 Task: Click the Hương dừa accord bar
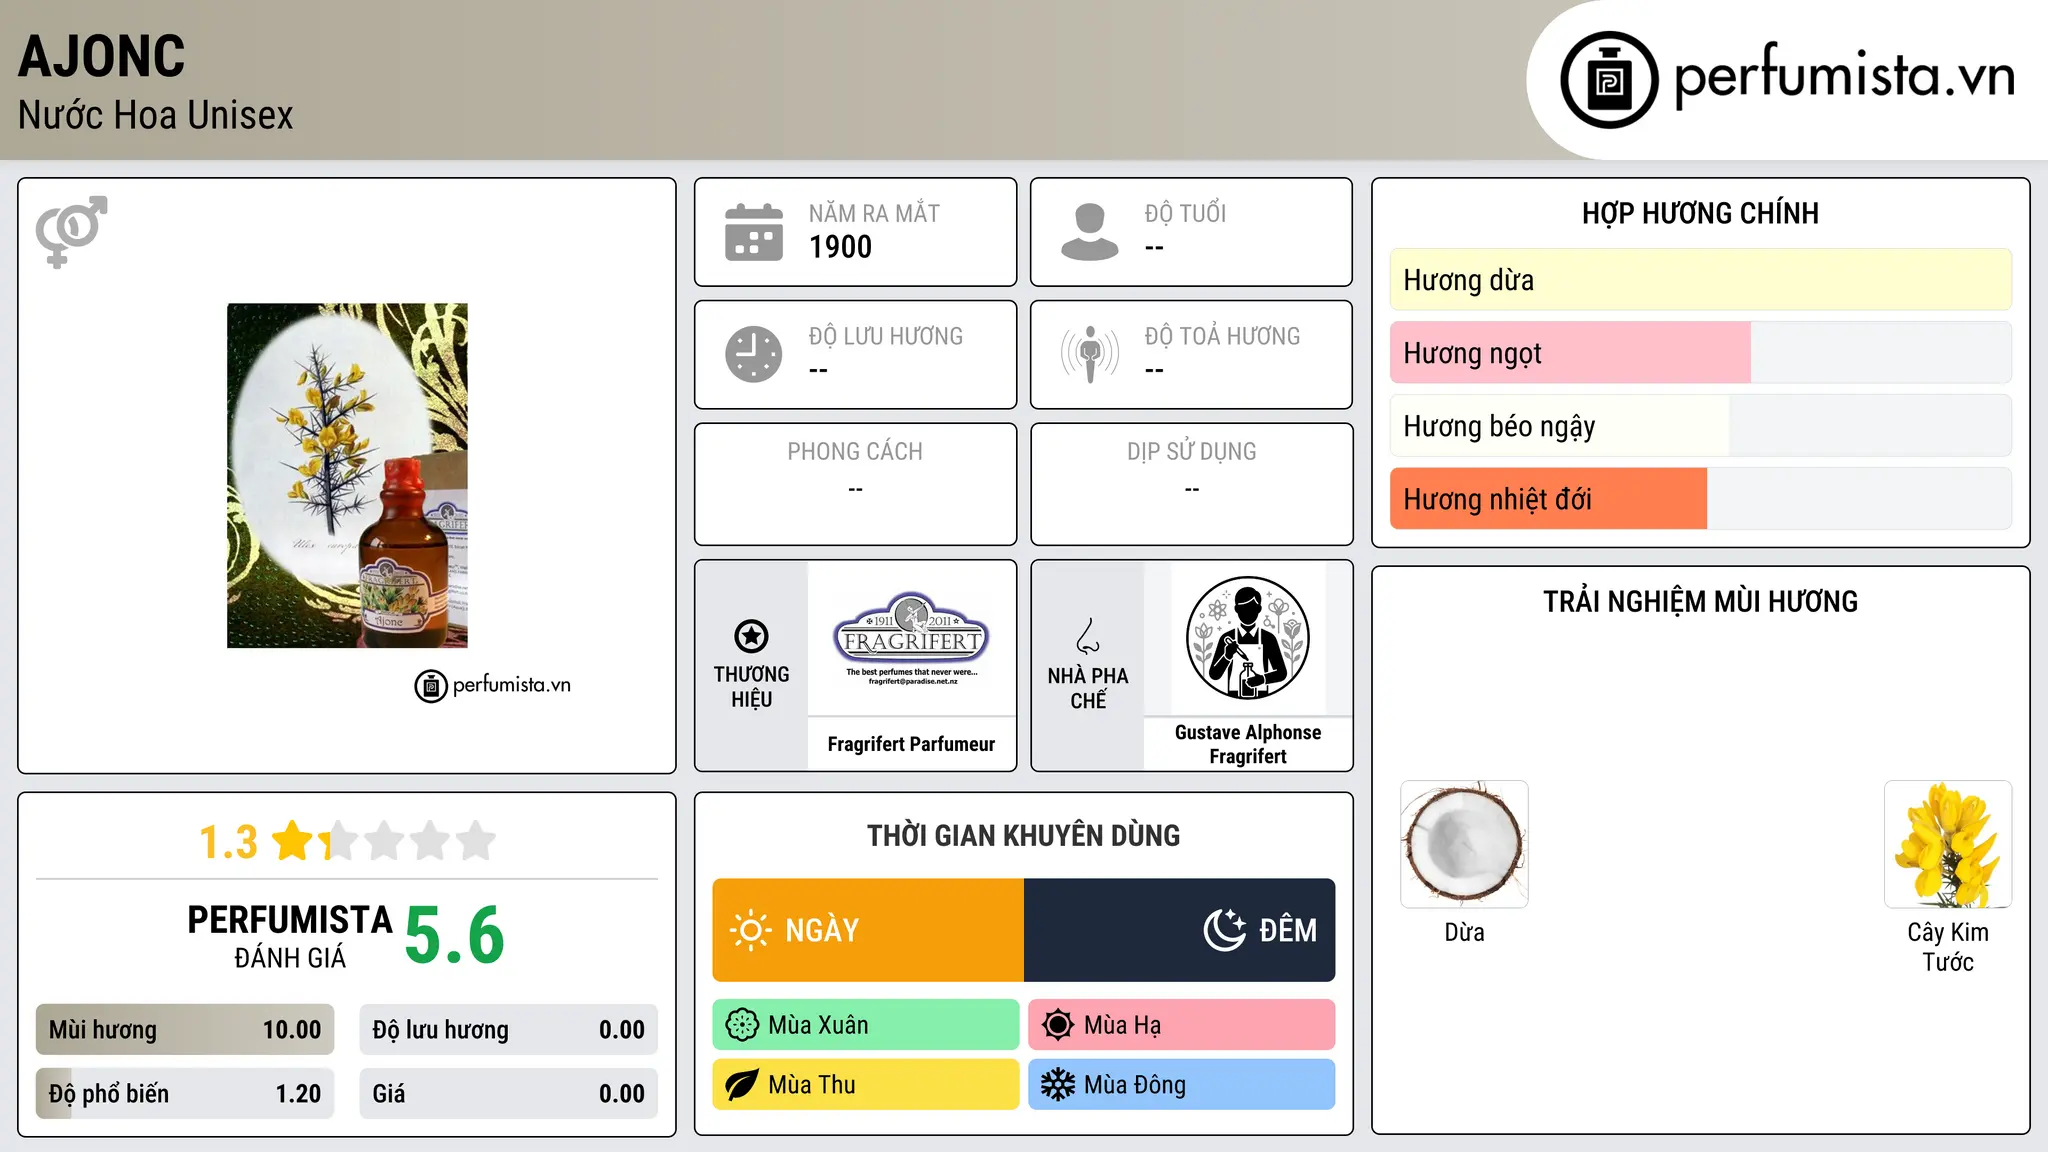point(1700,280)
